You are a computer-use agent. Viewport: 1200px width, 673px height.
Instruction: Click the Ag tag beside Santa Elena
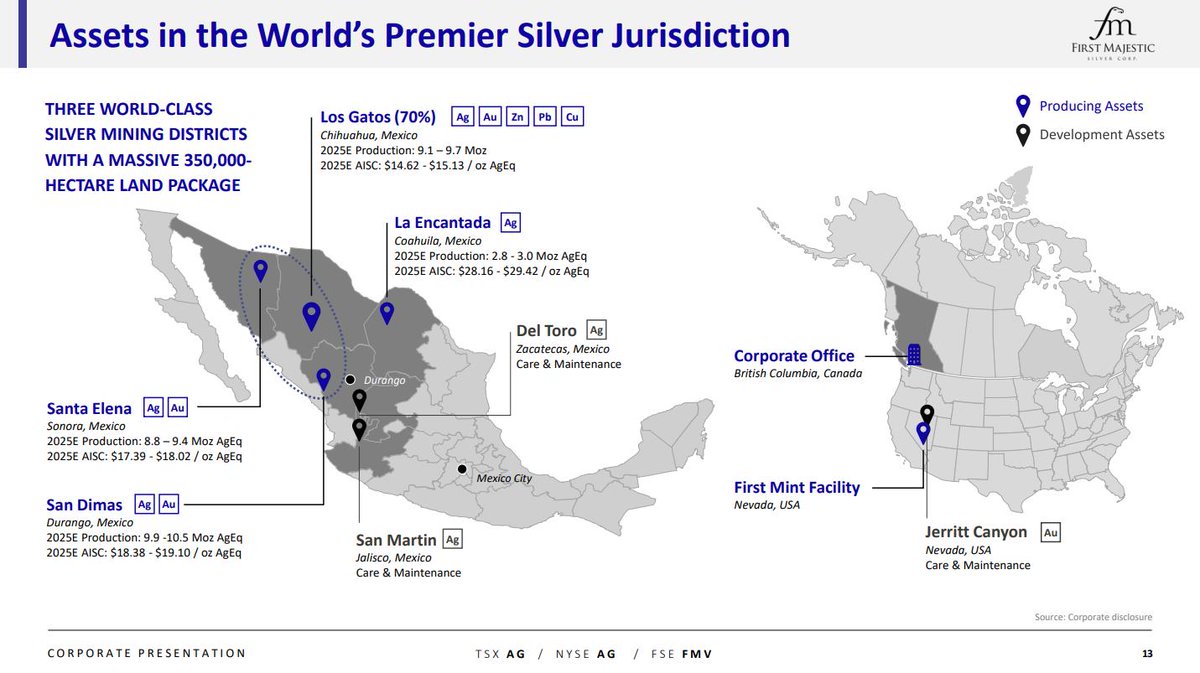153,408
